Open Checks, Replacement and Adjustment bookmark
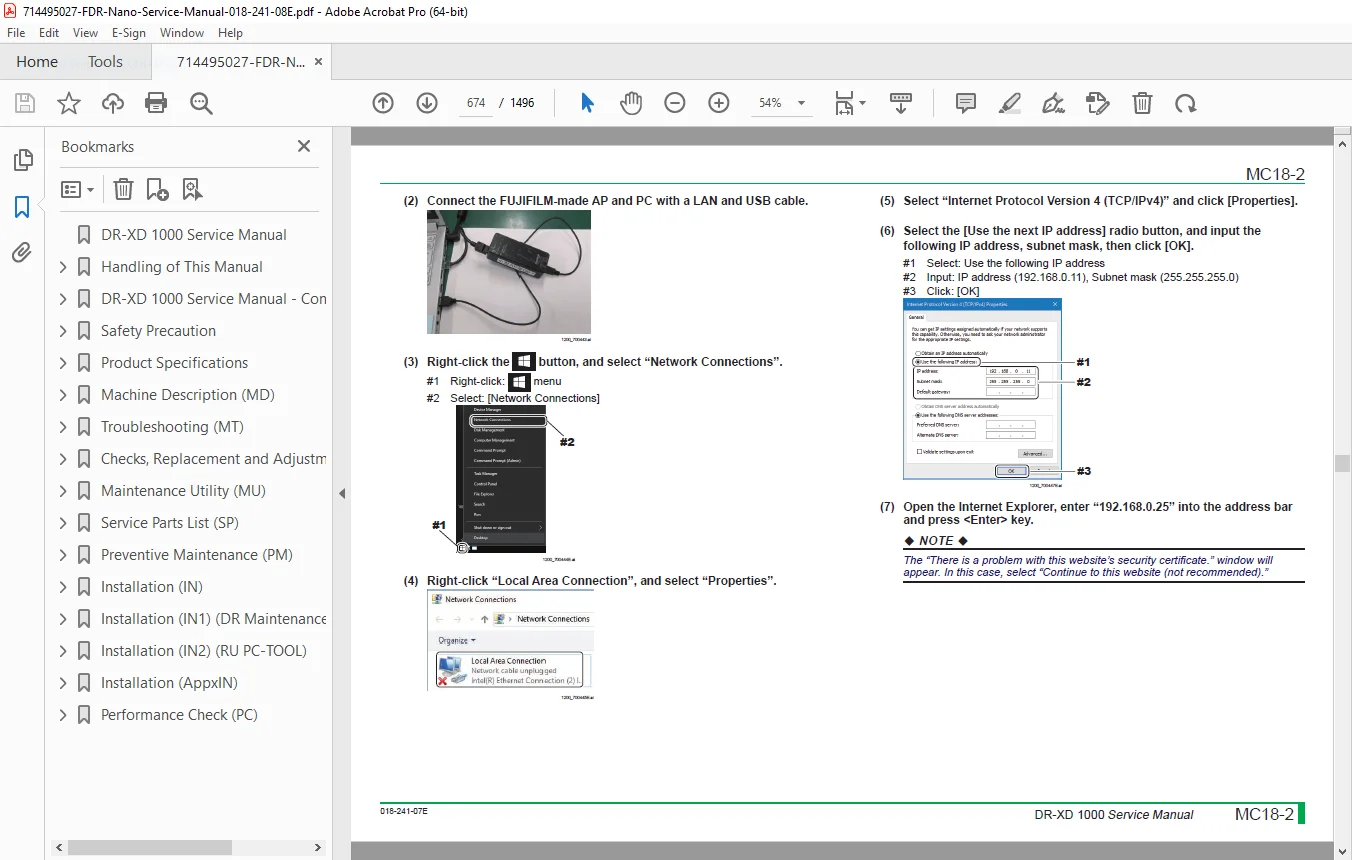 213,459
